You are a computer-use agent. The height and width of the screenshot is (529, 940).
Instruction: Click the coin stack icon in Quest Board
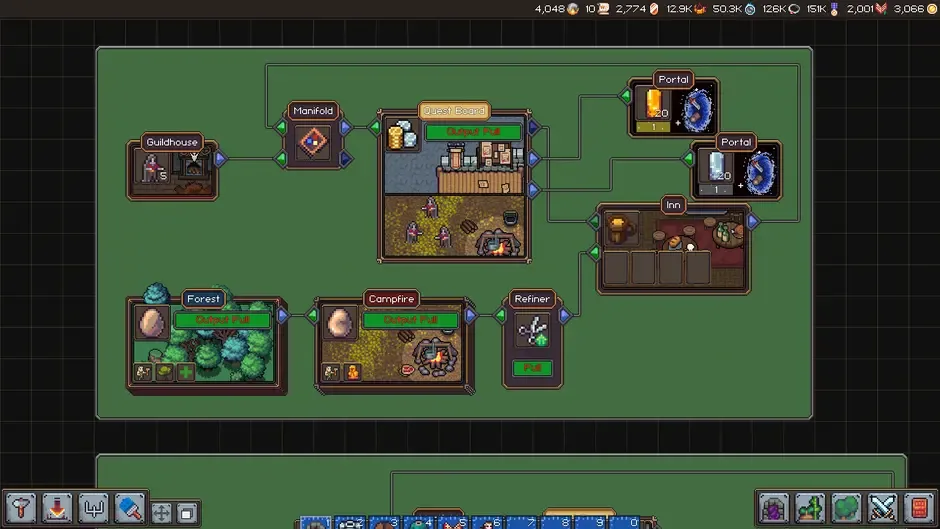402,134
